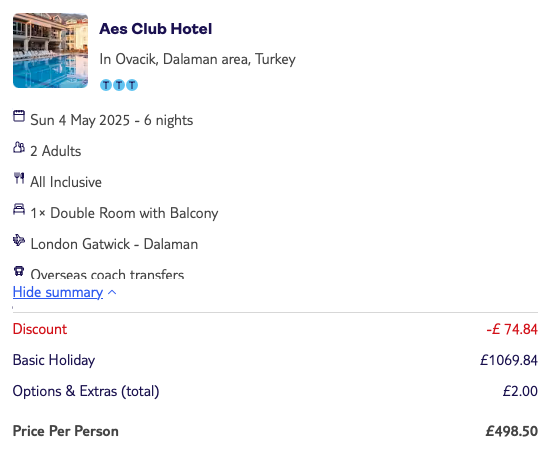Viewport: 549px width, 455px height.
Task: Click the Aes Club Hotel title
Action: [x=156, y=29]
